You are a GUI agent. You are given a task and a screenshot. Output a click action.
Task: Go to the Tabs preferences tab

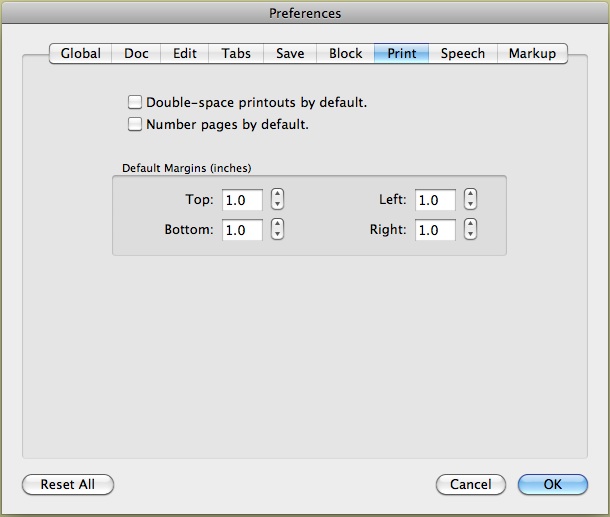pyautogui.click(x=236, y=54)
